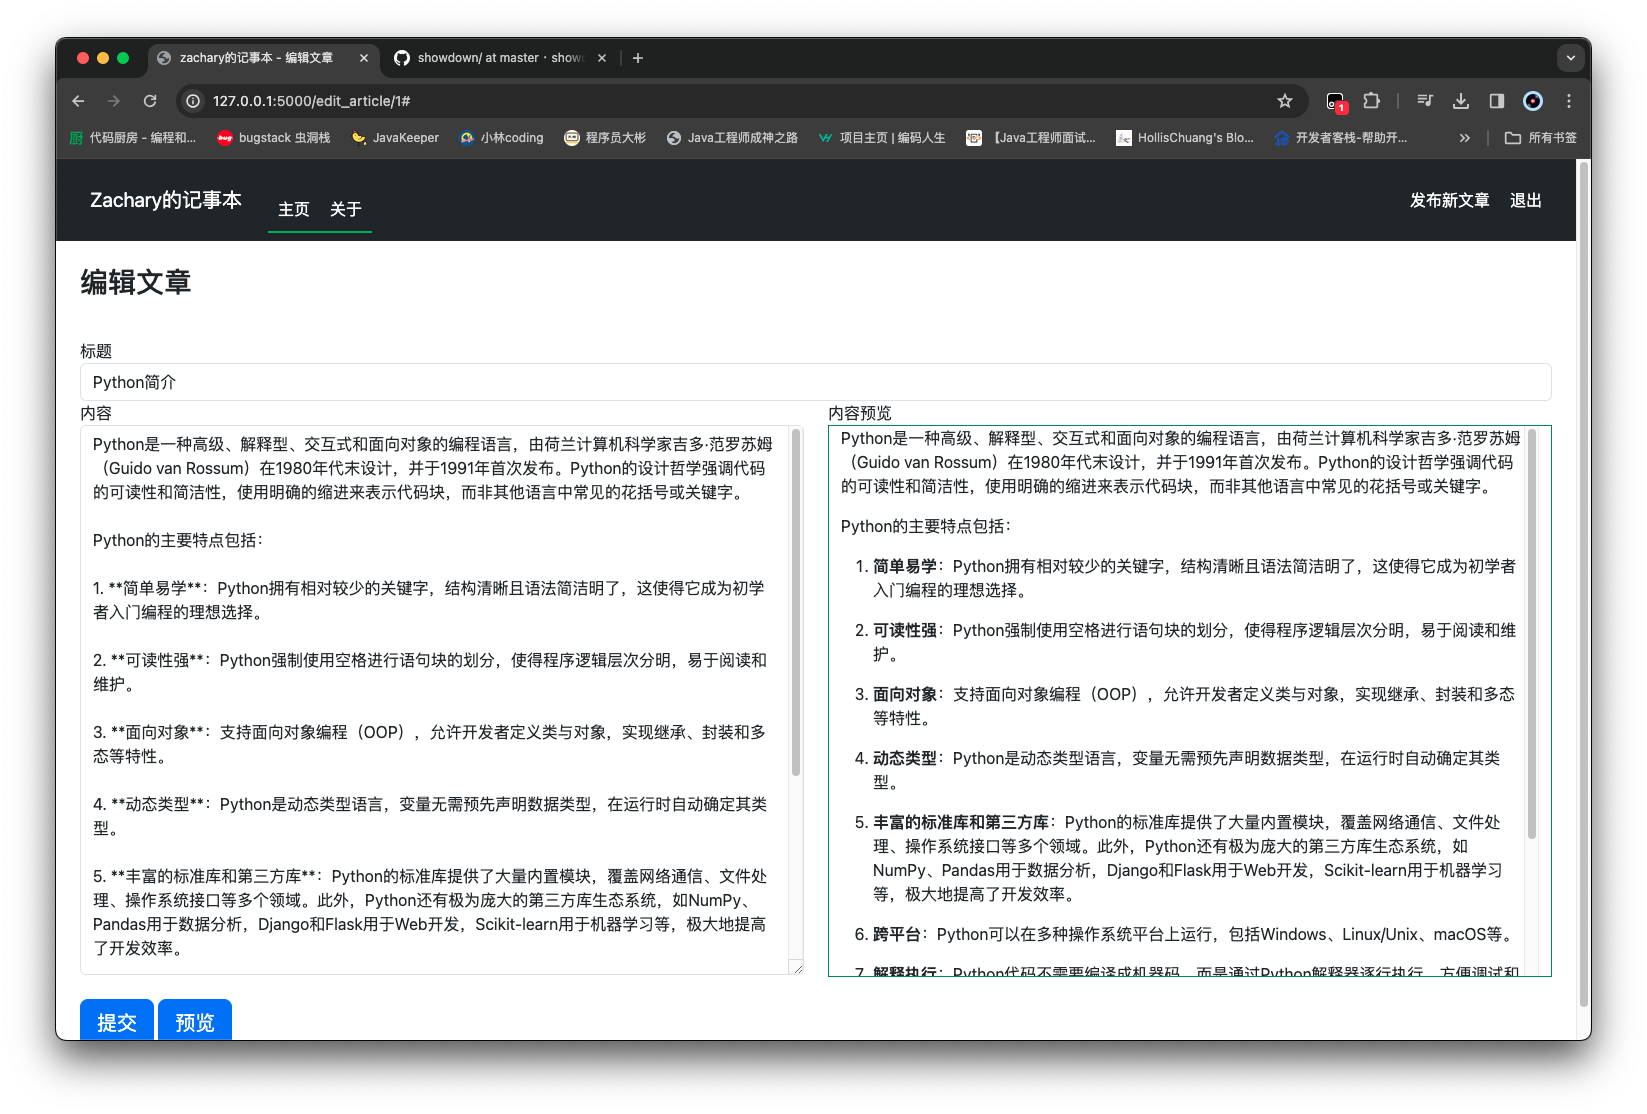
Task: Click the page's main vertical scrollbar
Action: click(1583, 584)
